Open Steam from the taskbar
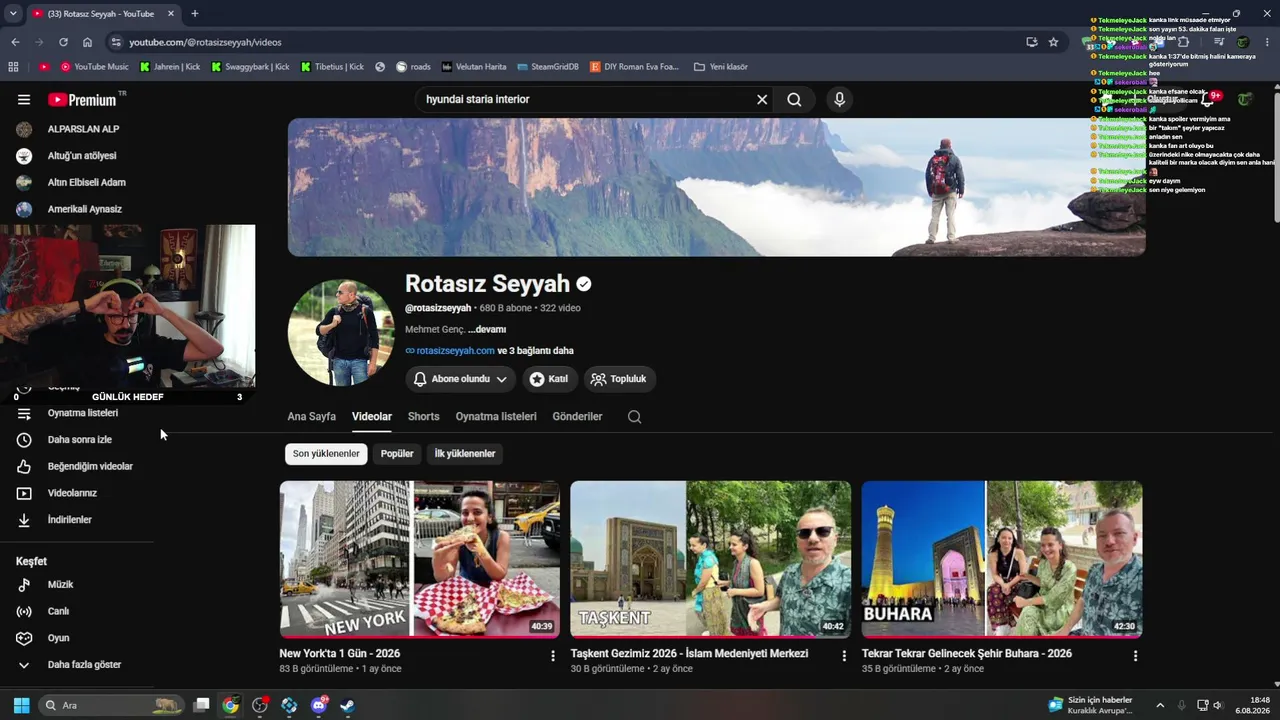Image resolution: width=1280 pixels, height=720 pixels. (x=347, y=705)
